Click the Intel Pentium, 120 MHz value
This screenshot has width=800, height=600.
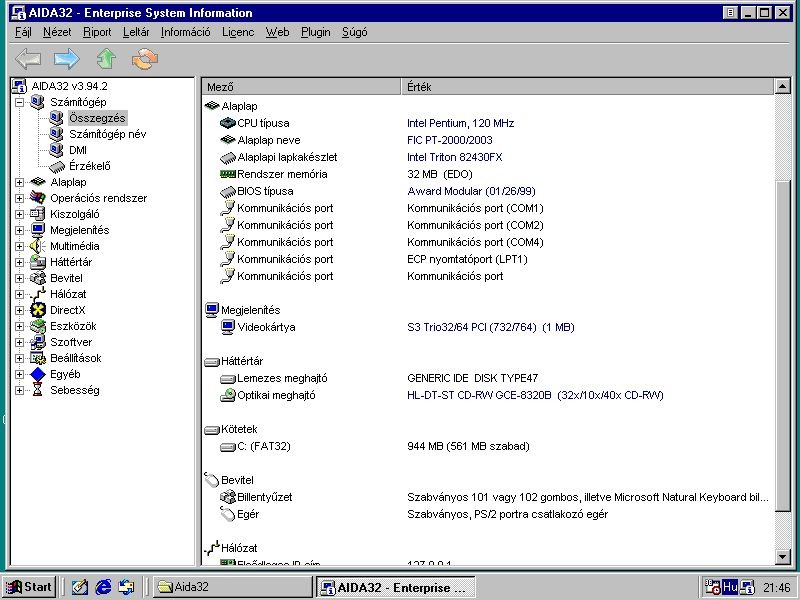pos(460,123)
